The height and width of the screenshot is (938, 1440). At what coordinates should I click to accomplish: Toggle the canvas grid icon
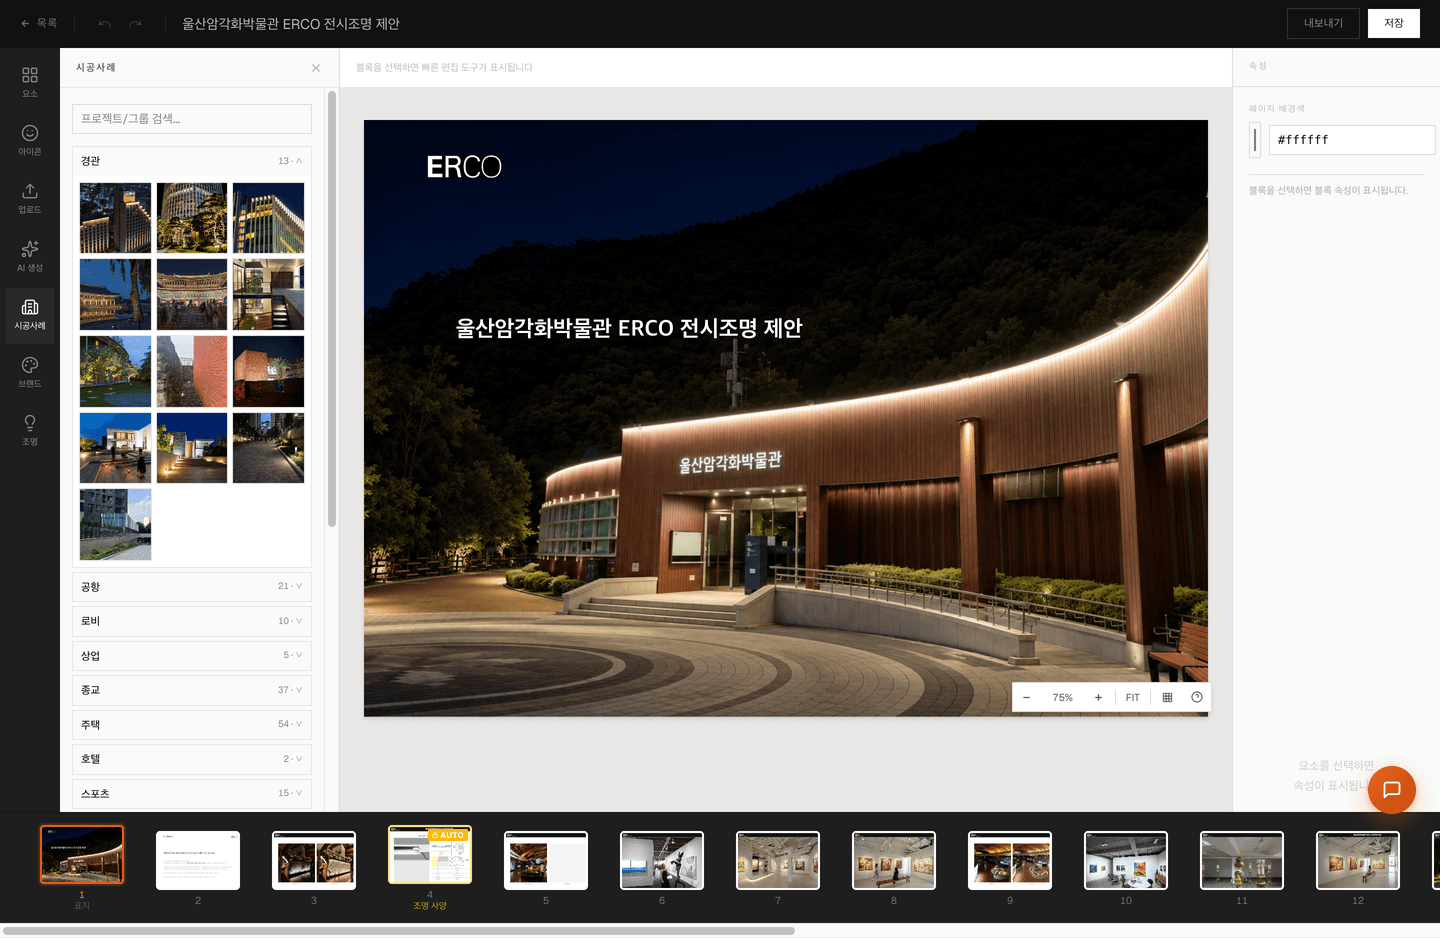1167,698
